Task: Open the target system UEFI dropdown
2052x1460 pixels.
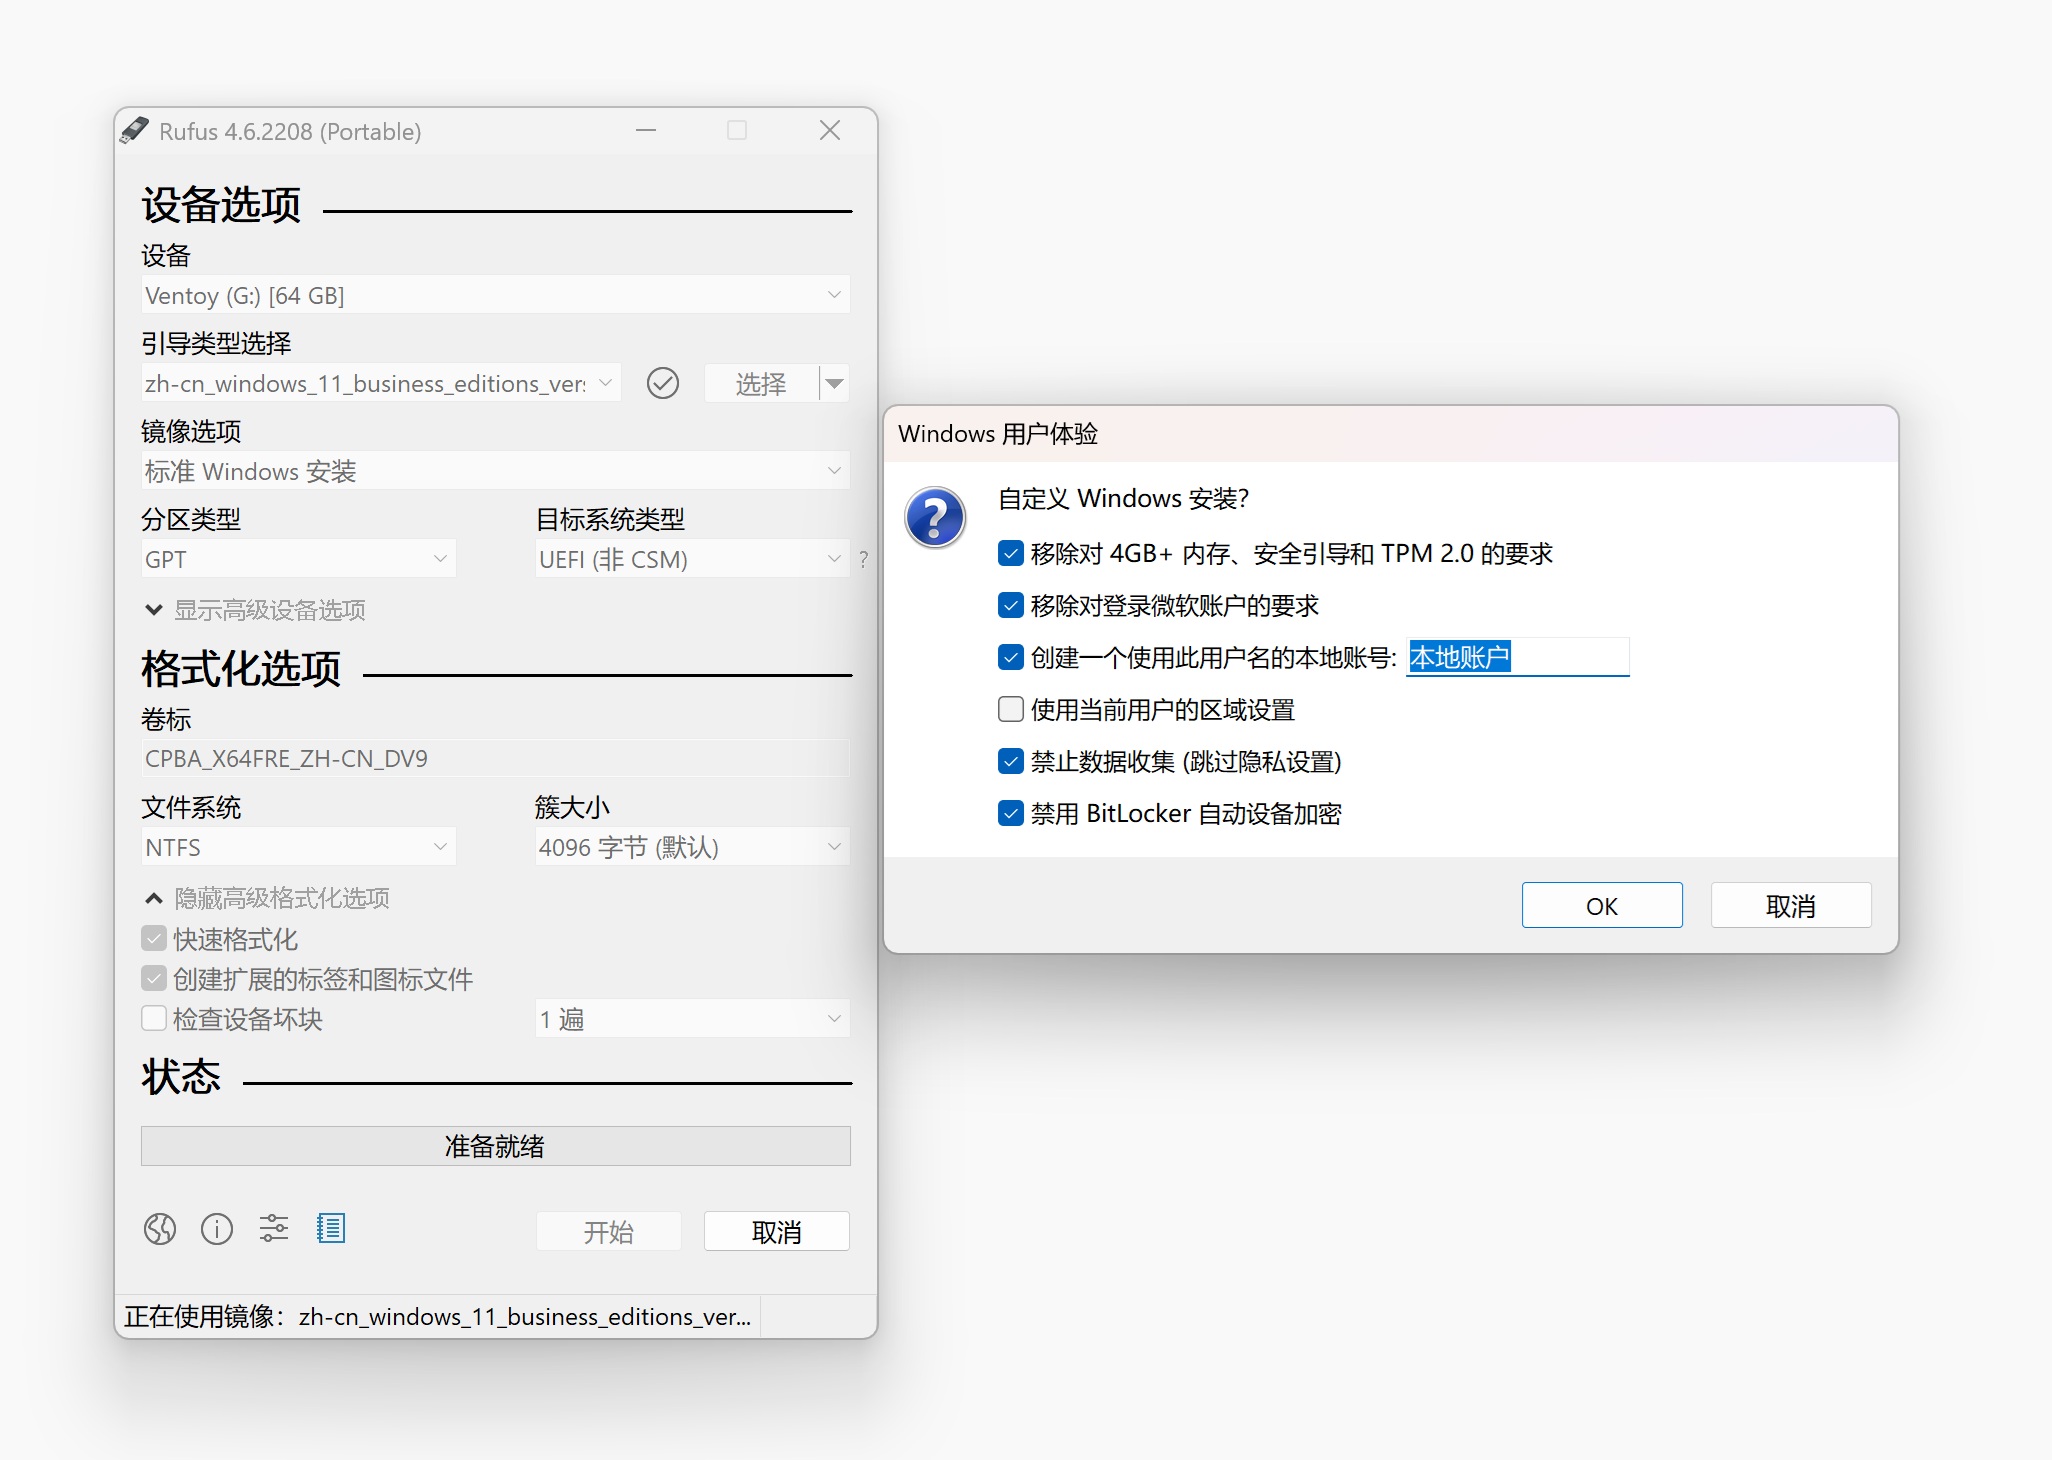Action: click(x=693, y=559)
